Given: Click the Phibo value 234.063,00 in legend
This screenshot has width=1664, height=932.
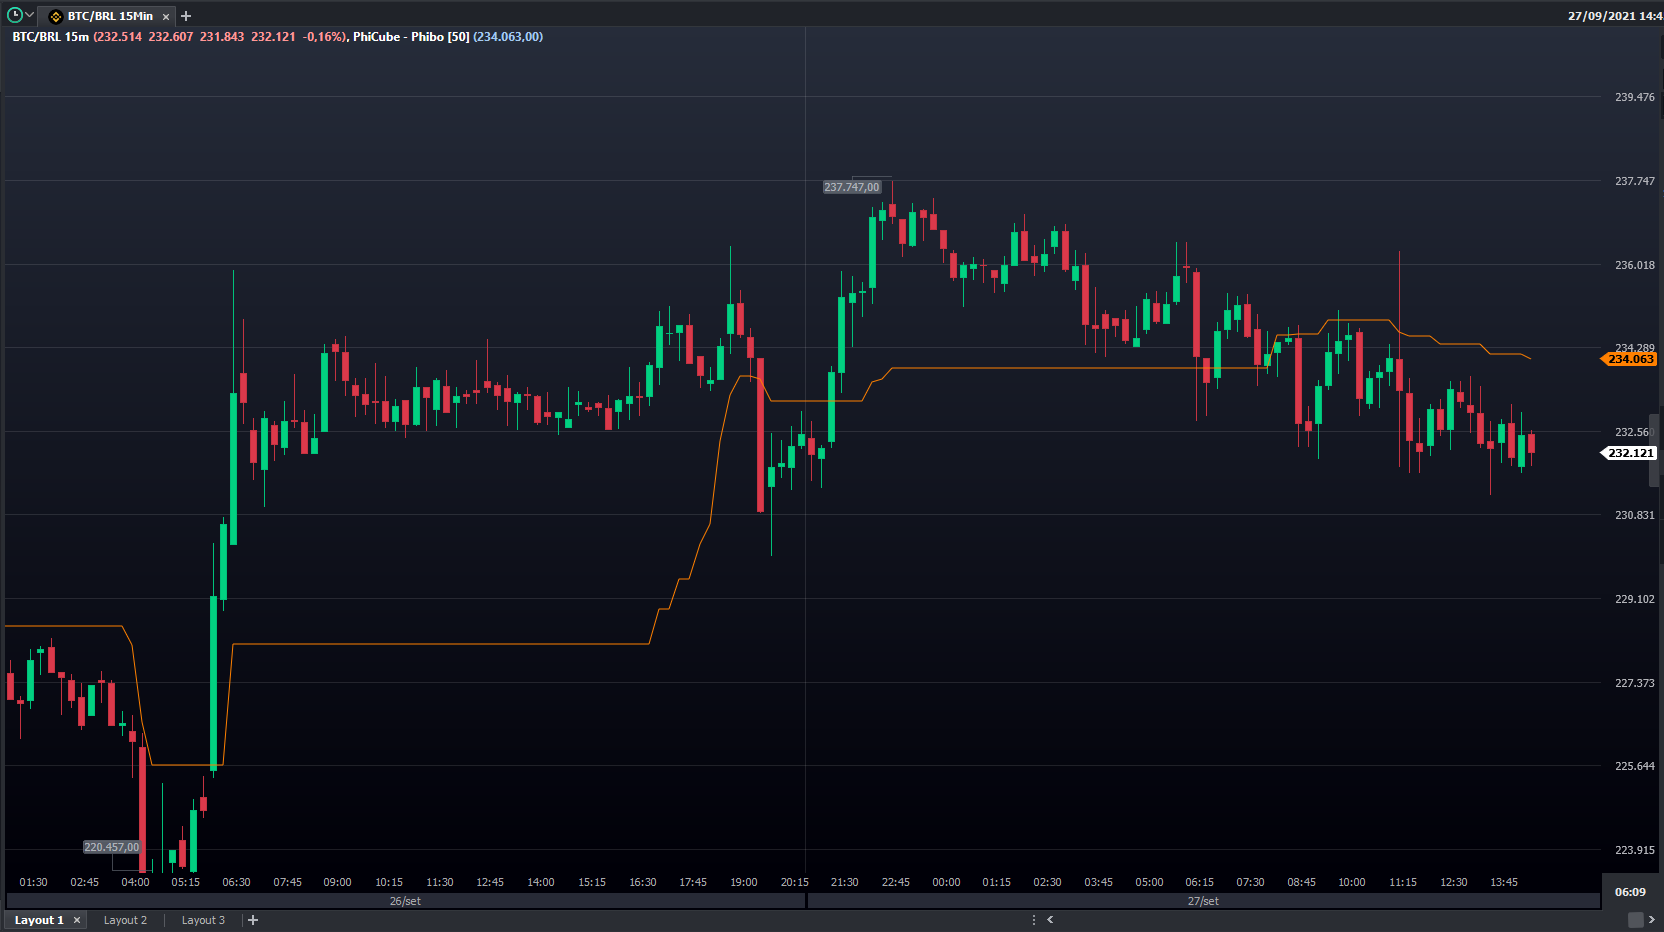Looking at the screenshot, I should coord(508,37).
